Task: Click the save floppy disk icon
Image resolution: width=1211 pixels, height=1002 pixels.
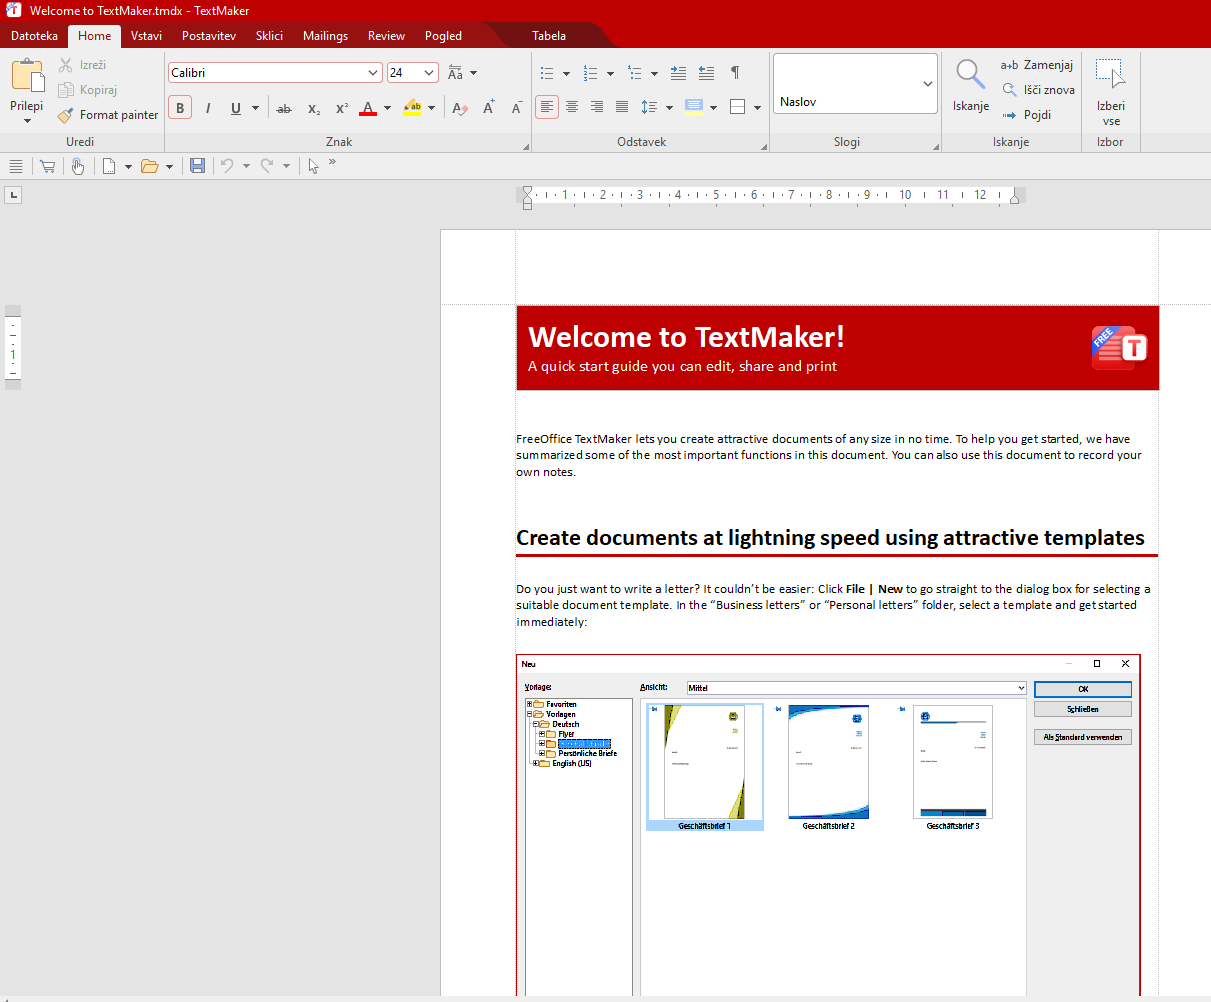Action: click(197, 166)
